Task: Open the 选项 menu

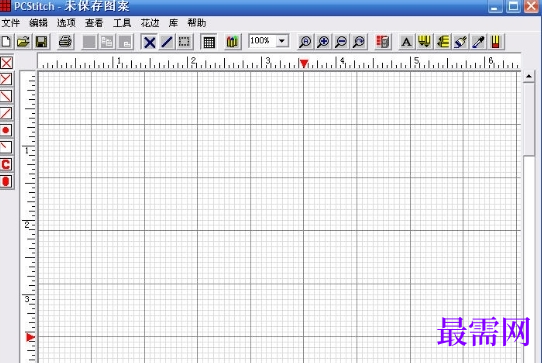Action: point(66,23)
